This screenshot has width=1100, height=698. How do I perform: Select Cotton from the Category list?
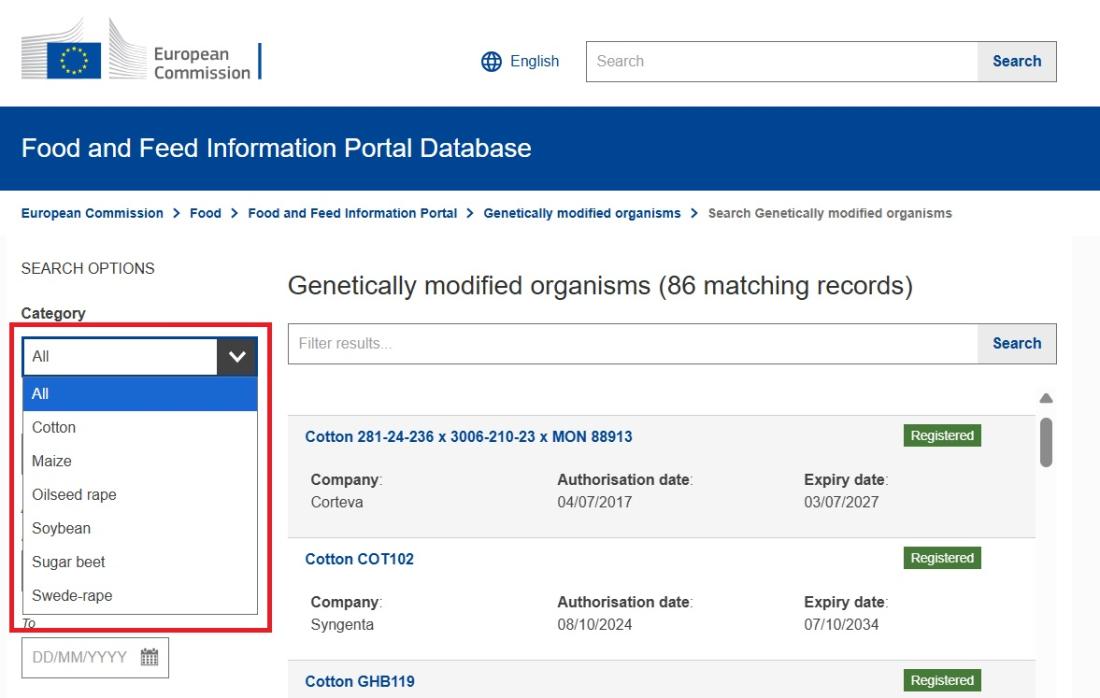click(x=54, y=427)
